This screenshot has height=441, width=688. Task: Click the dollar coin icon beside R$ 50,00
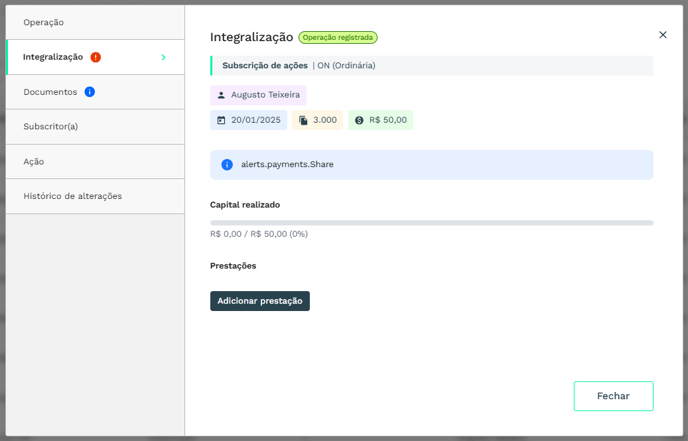(x=359, y=120)
